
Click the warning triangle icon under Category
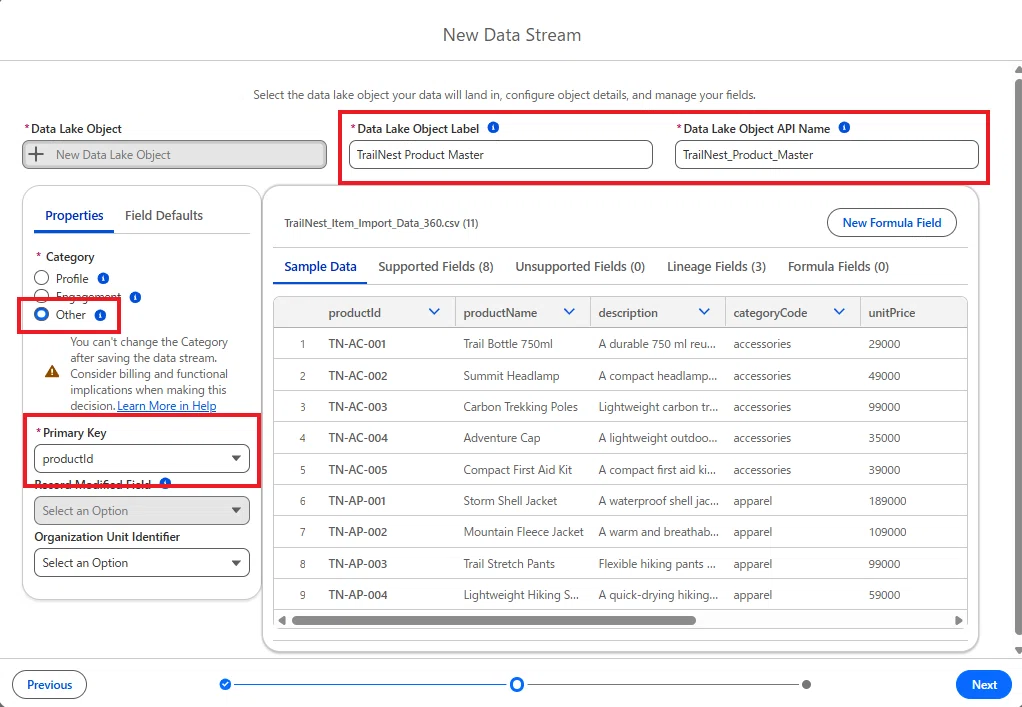coord(52,371)
